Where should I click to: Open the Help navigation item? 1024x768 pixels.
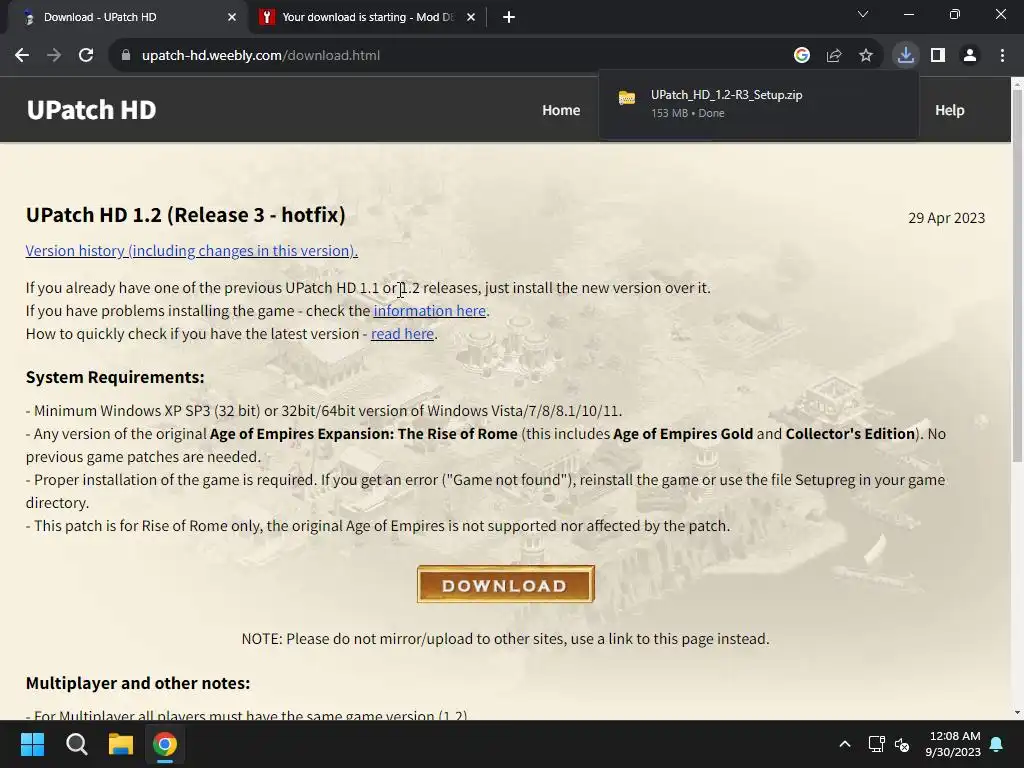pyautogui.click(x=950, y=110)
